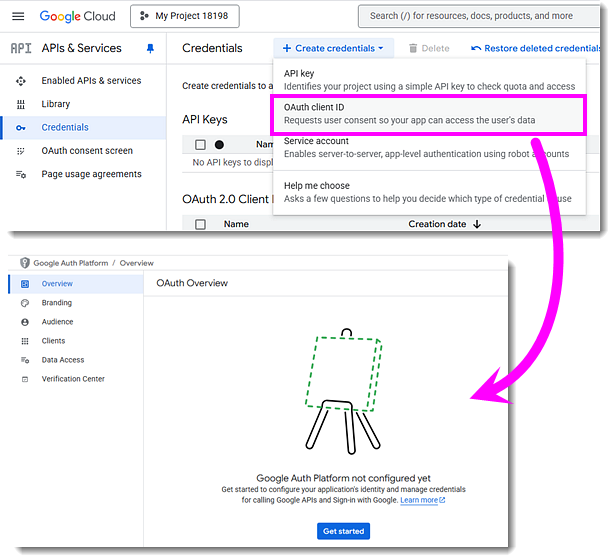The width and height of the screenshot is (608, 556).
Task: Unpin APIs & Services using the pin icon
Action: tap(150, 48)
